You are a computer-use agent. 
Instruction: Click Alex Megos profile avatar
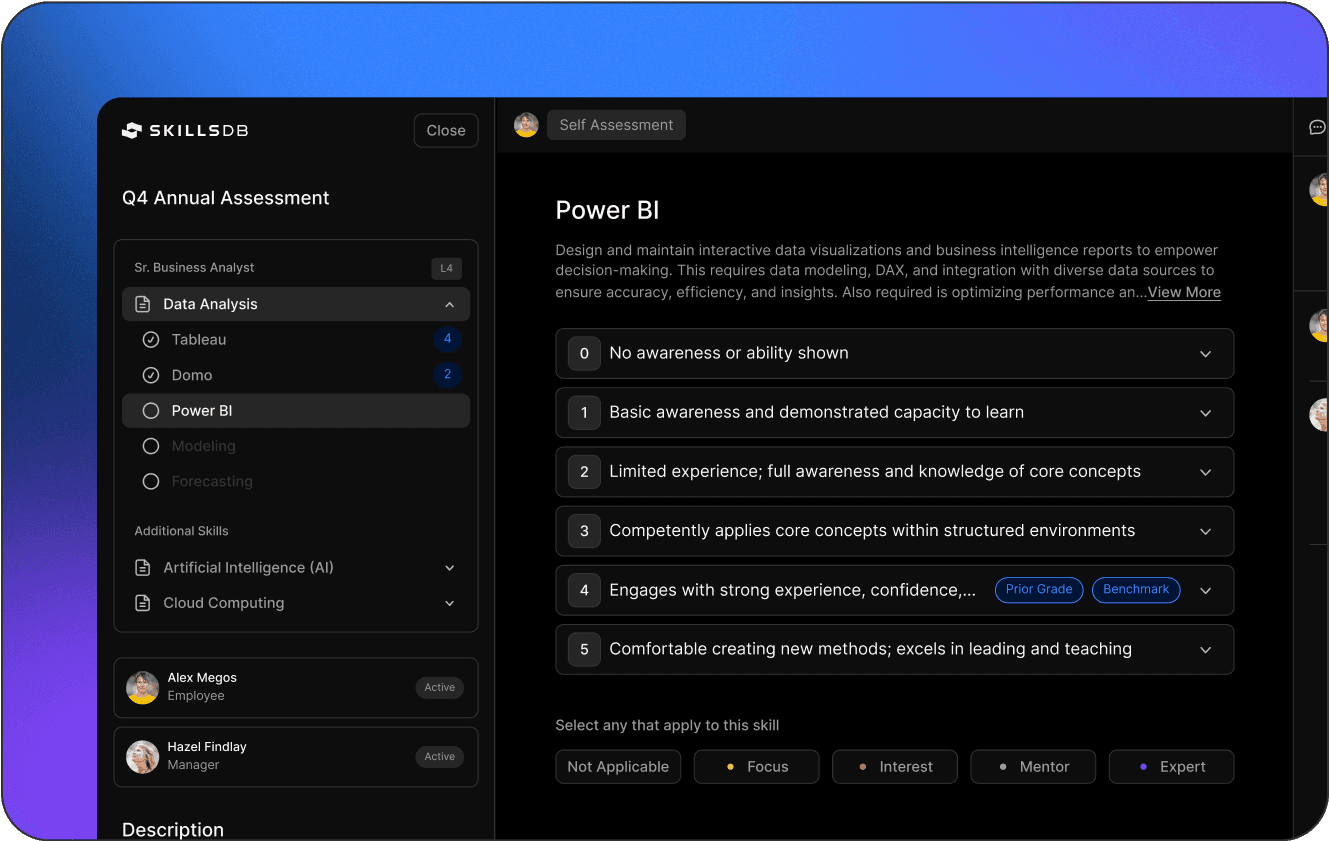coord(142,688)
